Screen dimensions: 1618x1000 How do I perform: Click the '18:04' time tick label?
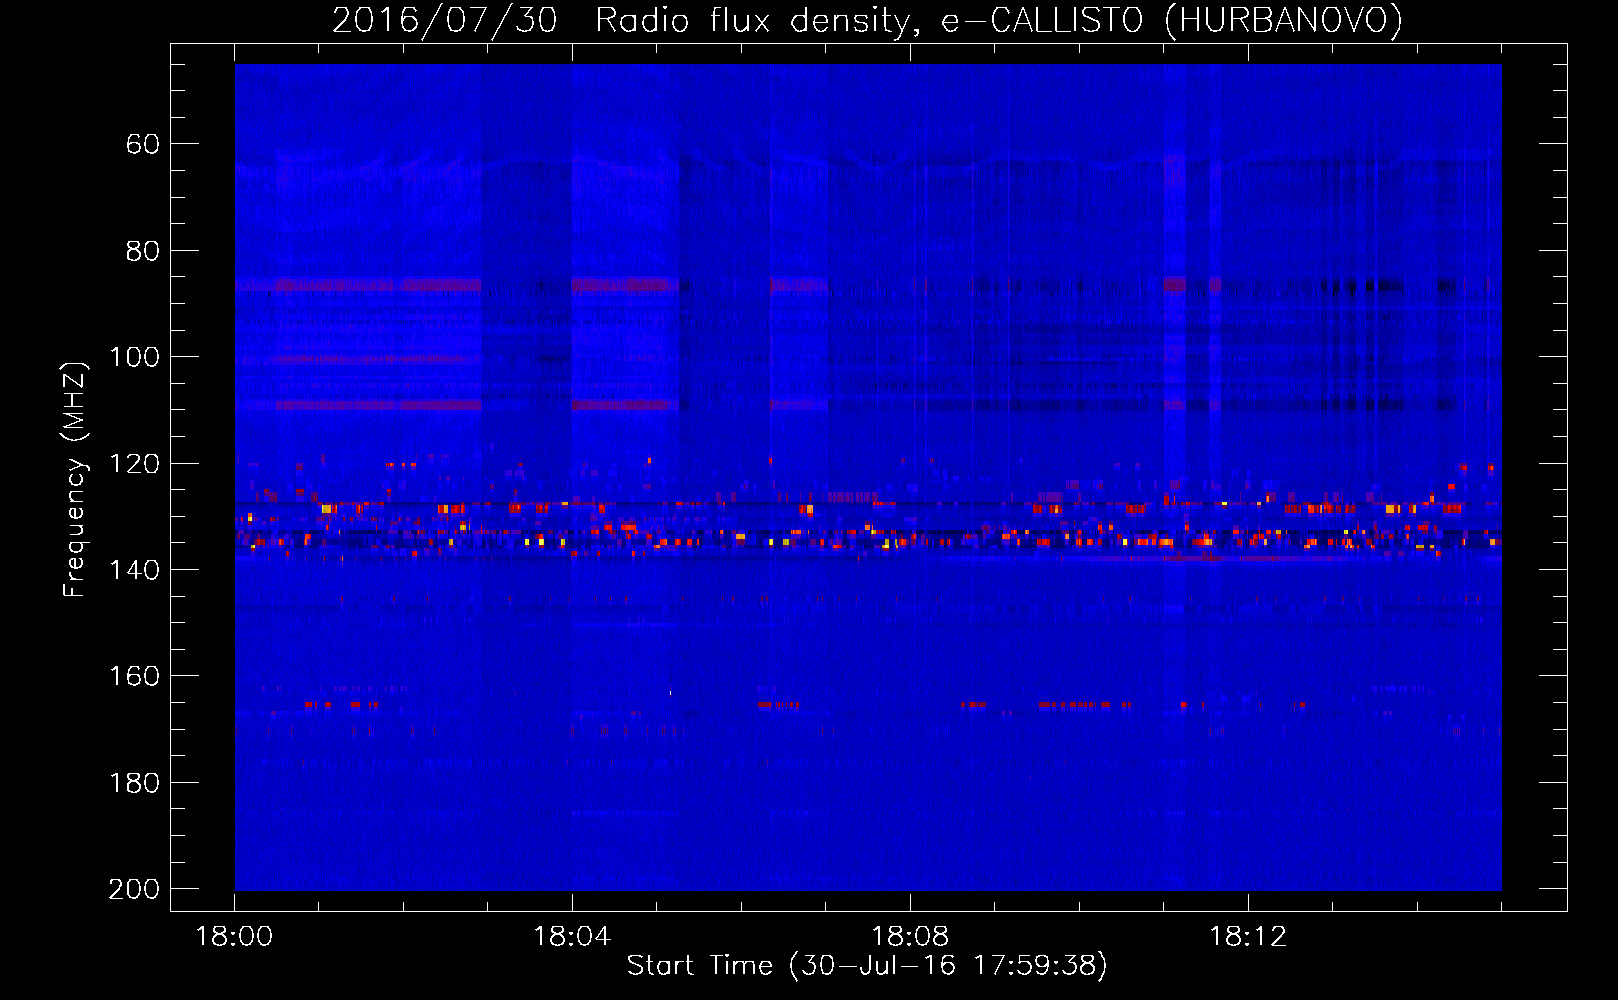pos(572,937)
